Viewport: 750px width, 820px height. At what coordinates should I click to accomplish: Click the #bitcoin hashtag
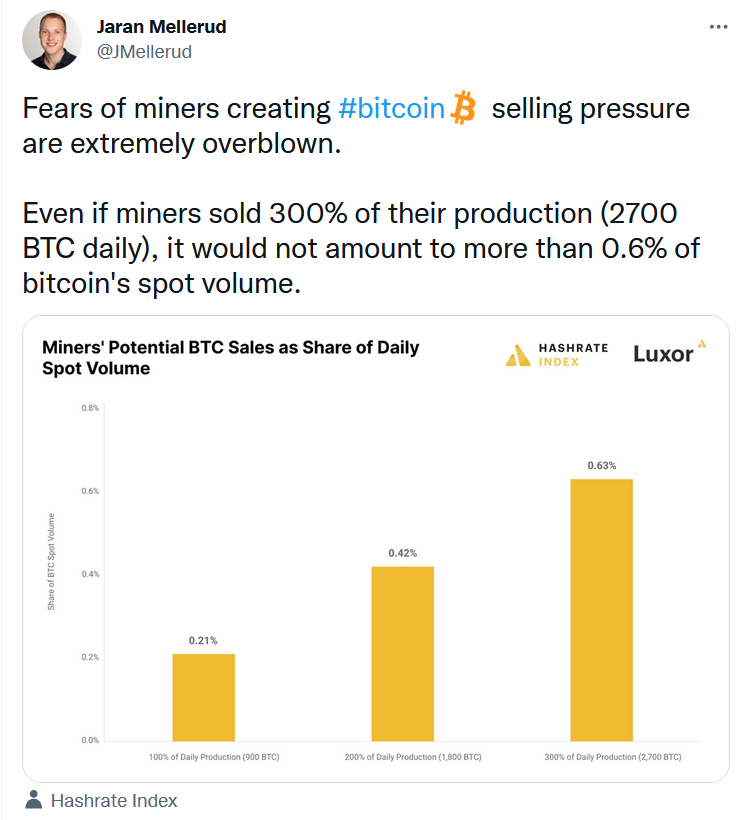392,107
